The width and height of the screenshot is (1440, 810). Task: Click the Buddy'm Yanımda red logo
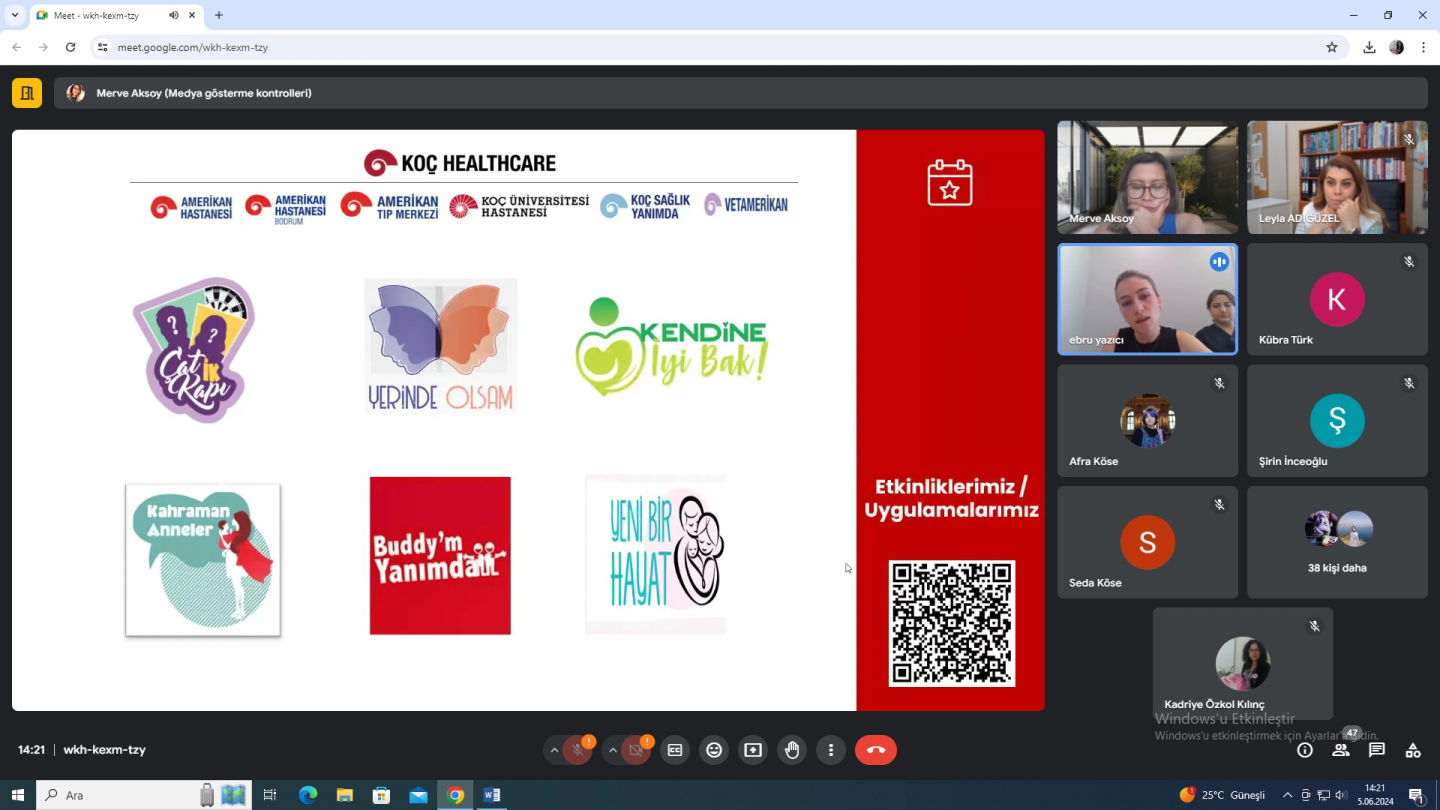click(440, 555)
